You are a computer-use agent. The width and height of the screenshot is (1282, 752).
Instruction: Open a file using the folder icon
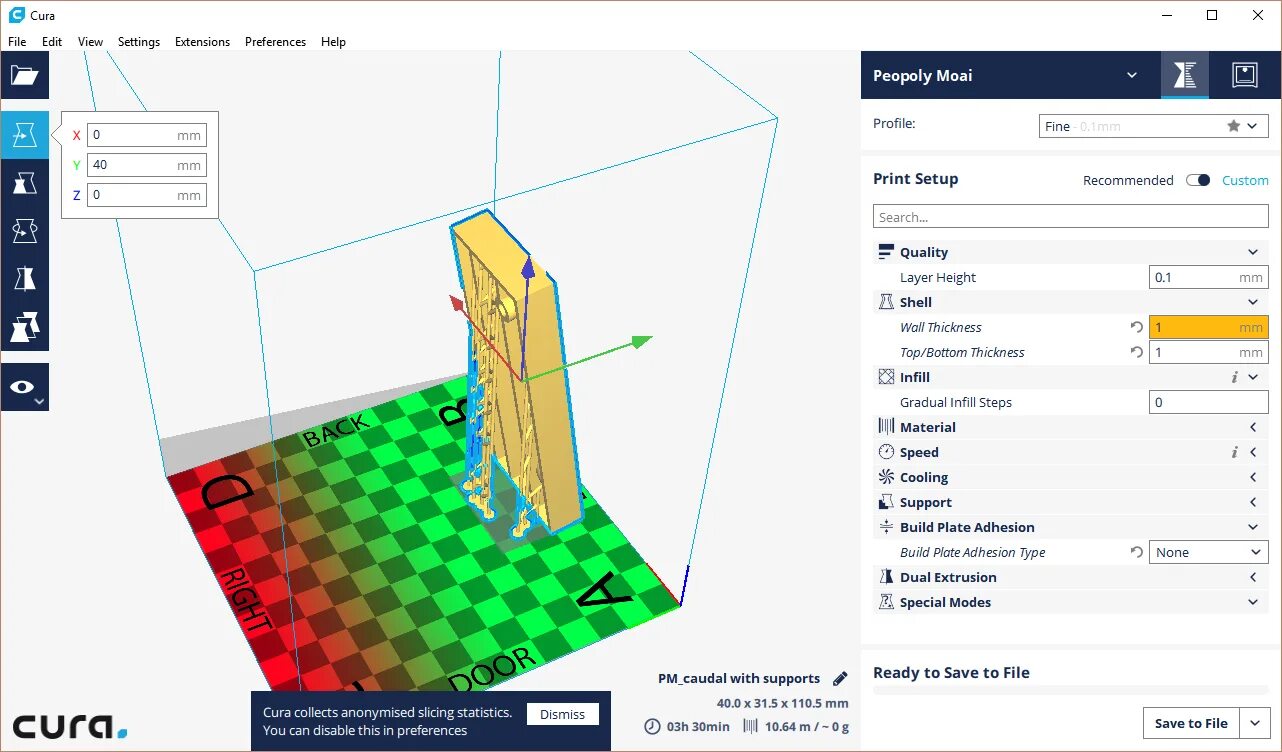coord(25,75)
